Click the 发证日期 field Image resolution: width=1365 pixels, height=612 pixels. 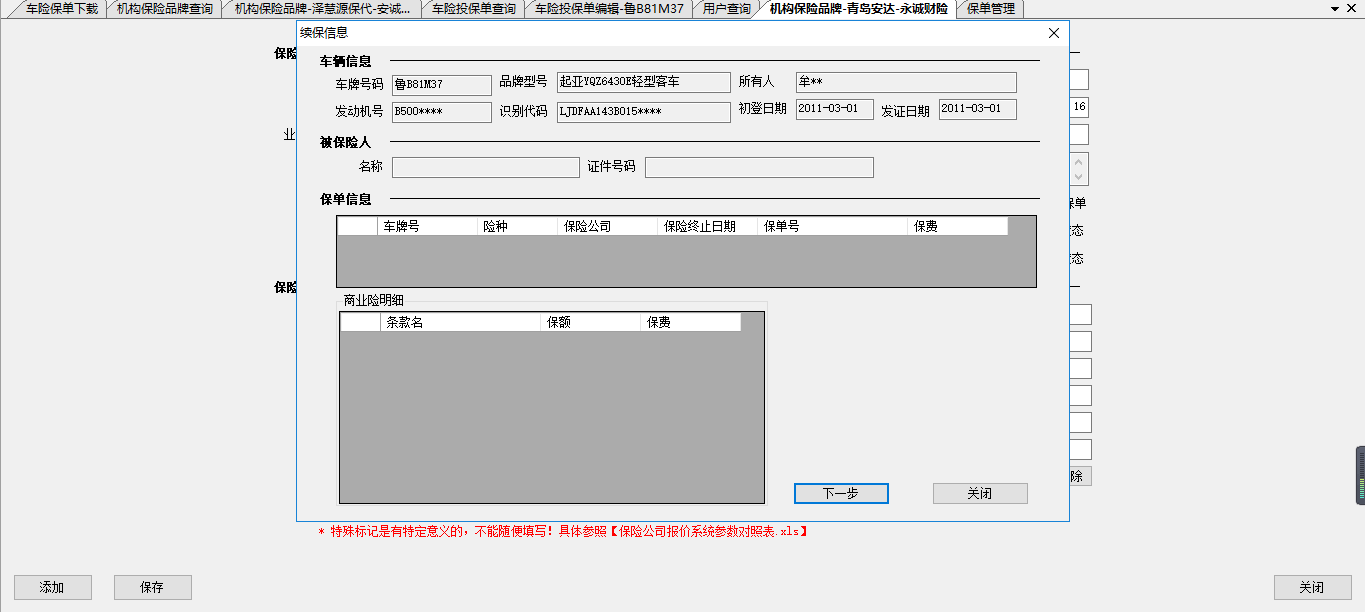(978, 109)
